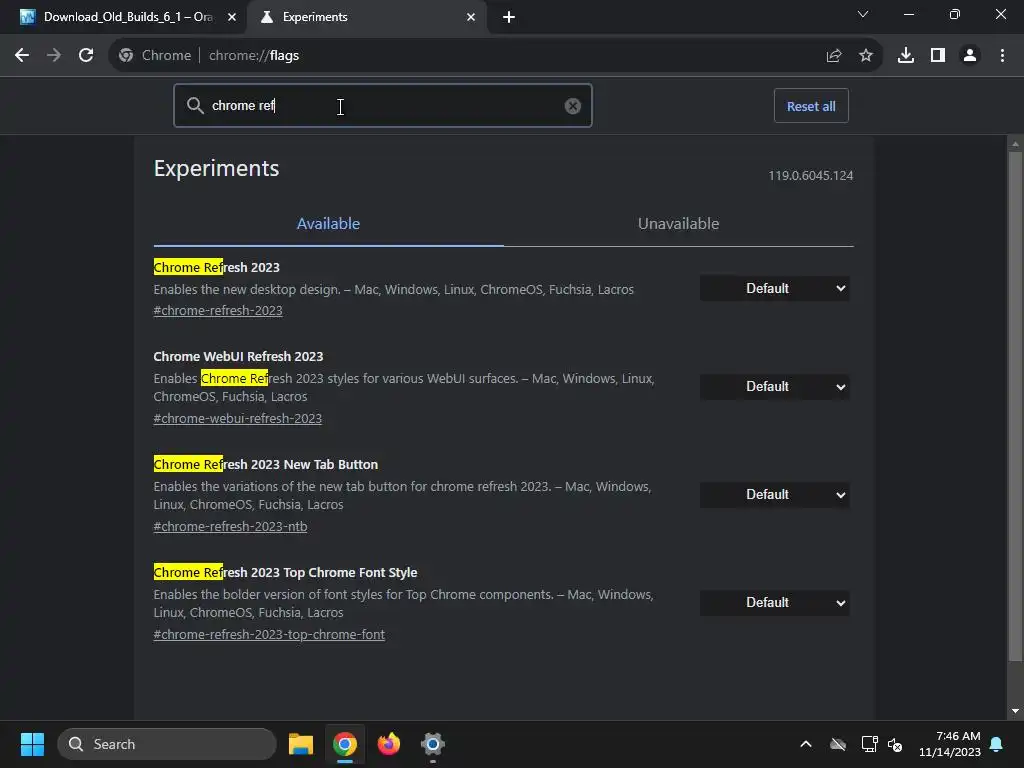This screenshot has width=1024, height=768.
Task: Go back to the previous page
Action: click(x=22, y=56)
